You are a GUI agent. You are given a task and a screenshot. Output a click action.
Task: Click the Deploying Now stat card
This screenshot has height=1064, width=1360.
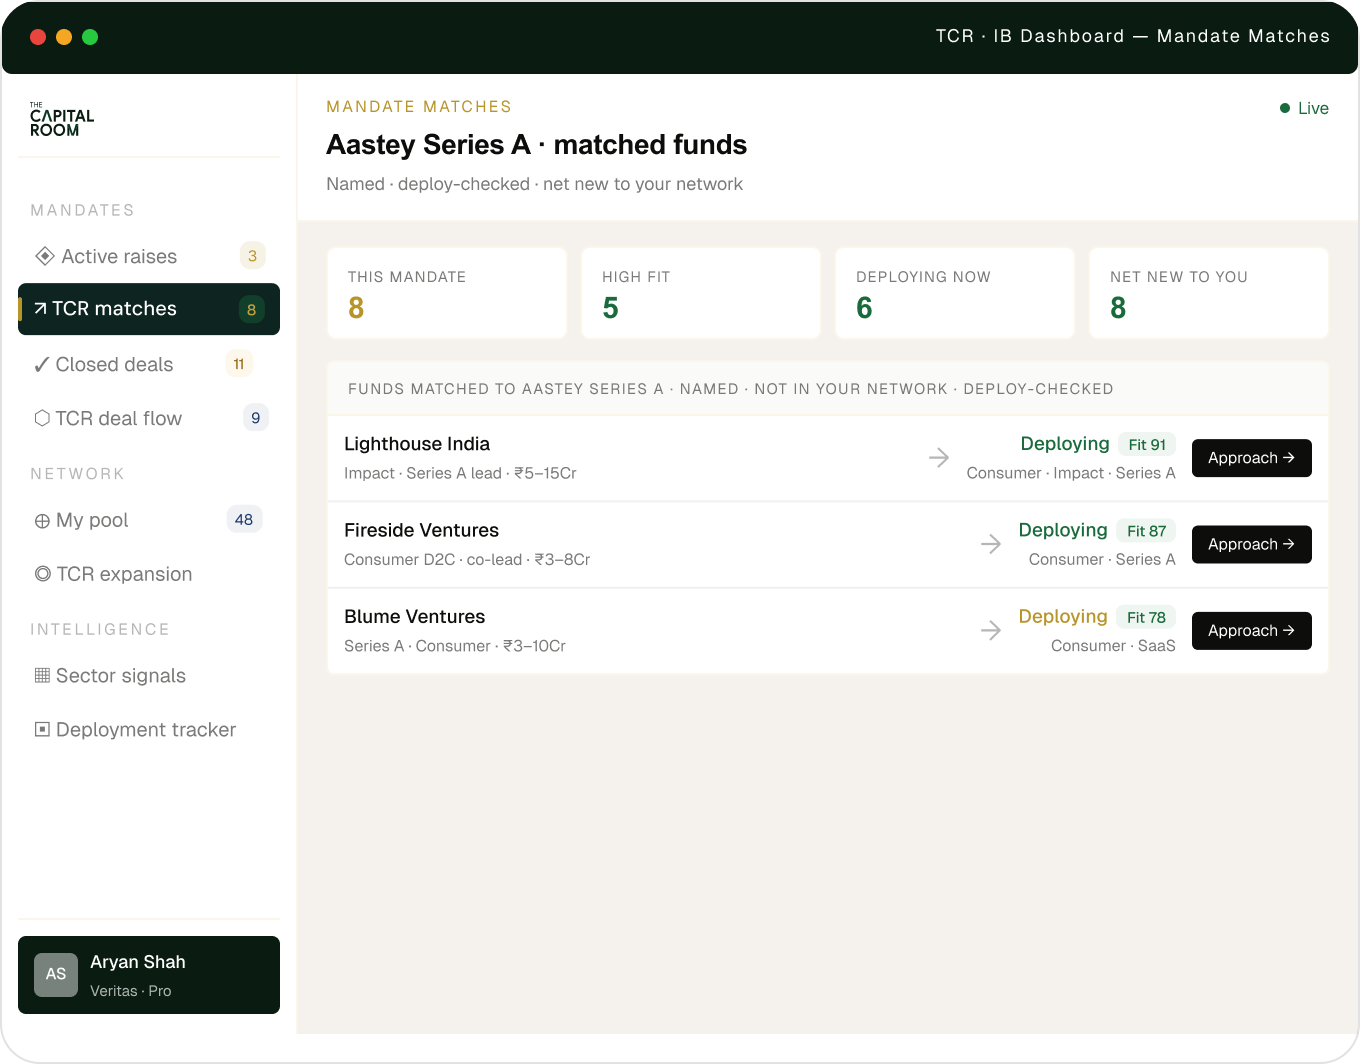[x=955, y=293]
